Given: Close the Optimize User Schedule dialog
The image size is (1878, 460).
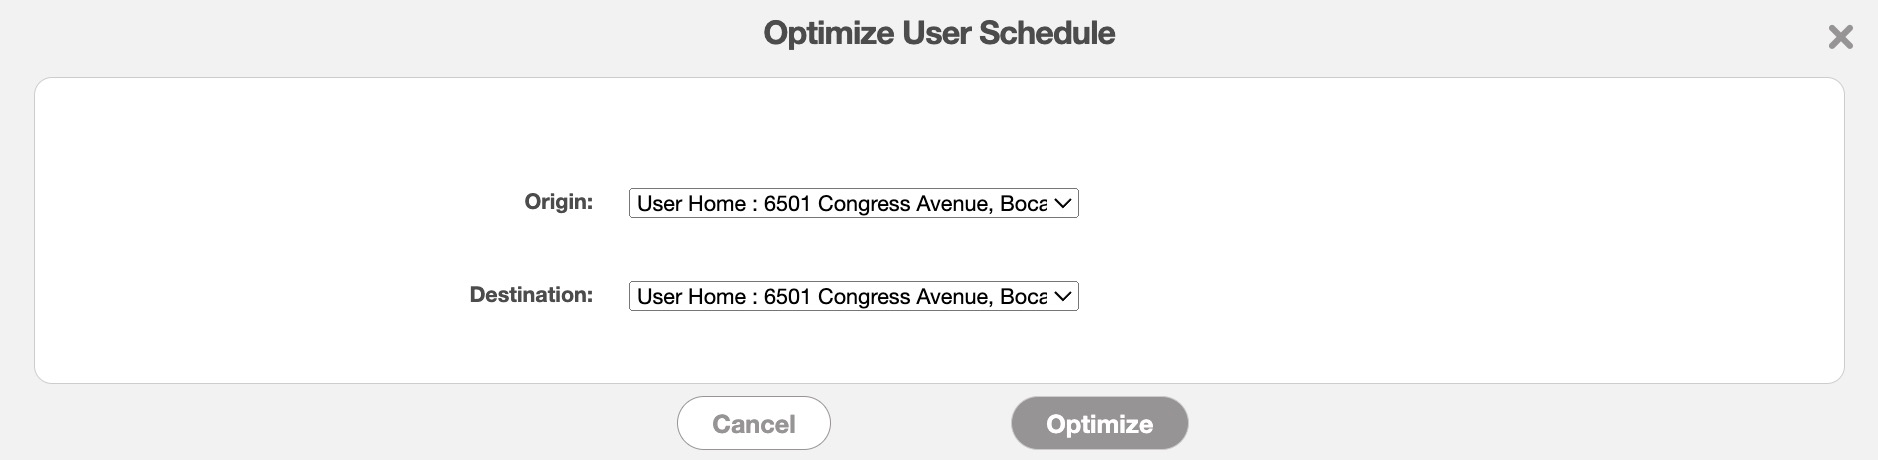Looking at the screenshot, I should pos(1840,37).
